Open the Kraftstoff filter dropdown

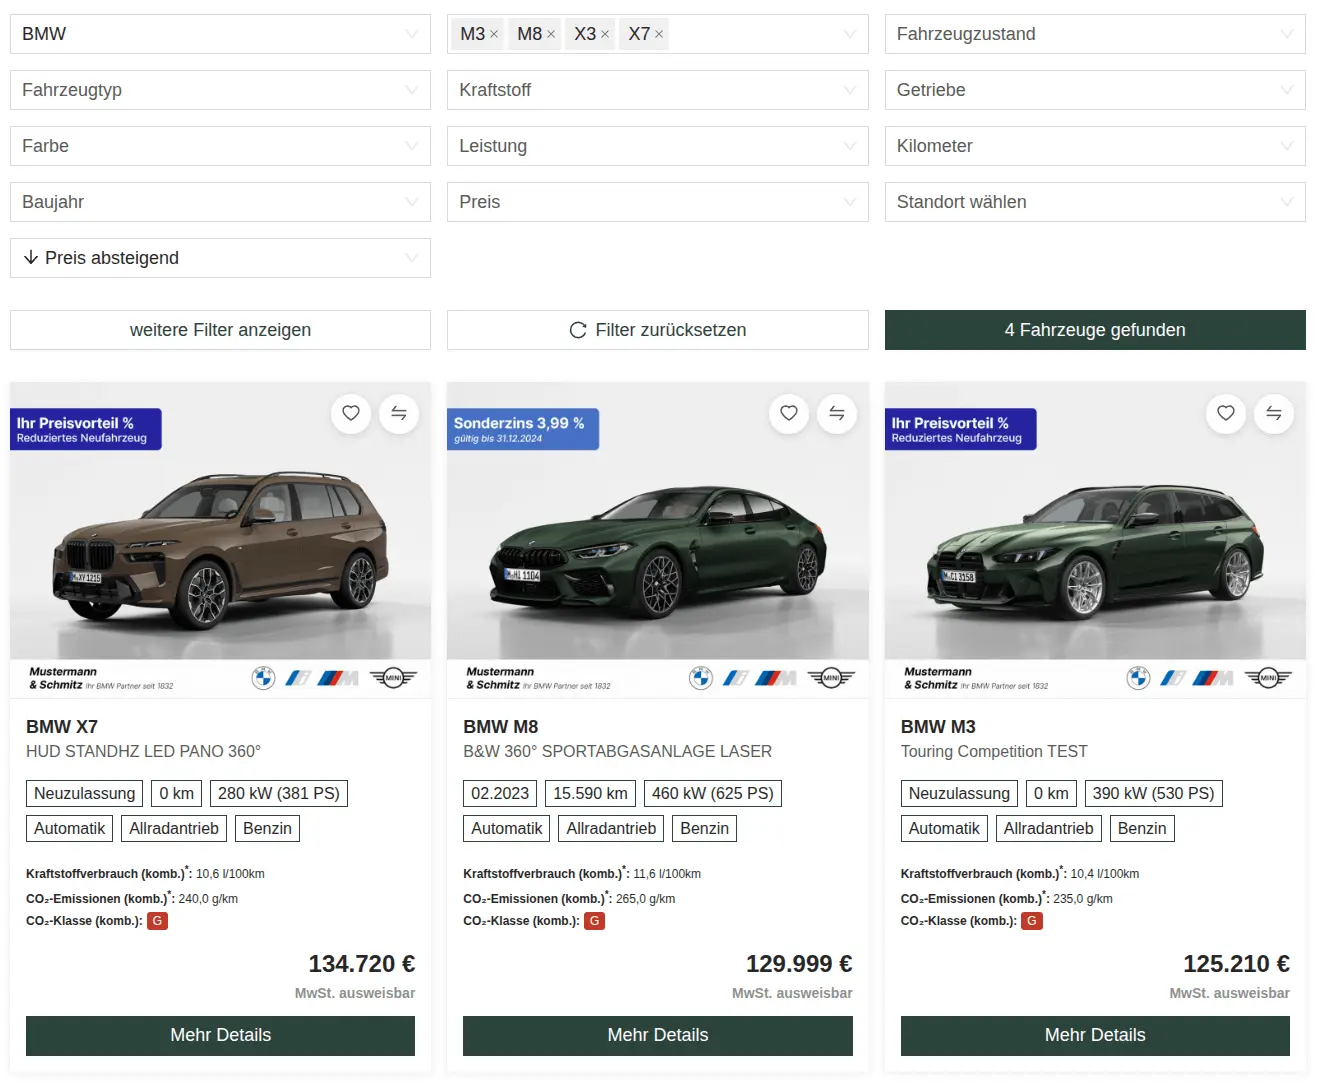[657, 90]
